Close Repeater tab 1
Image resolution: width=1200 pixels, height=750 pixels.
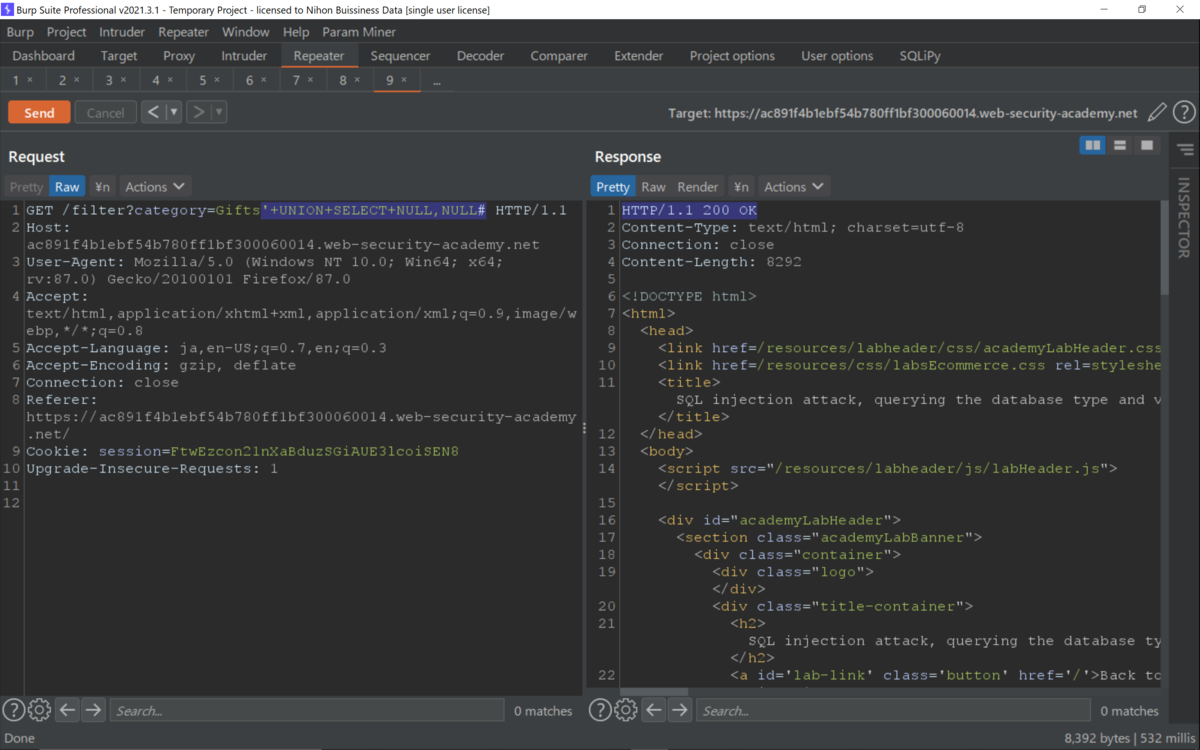coord(30,80)
